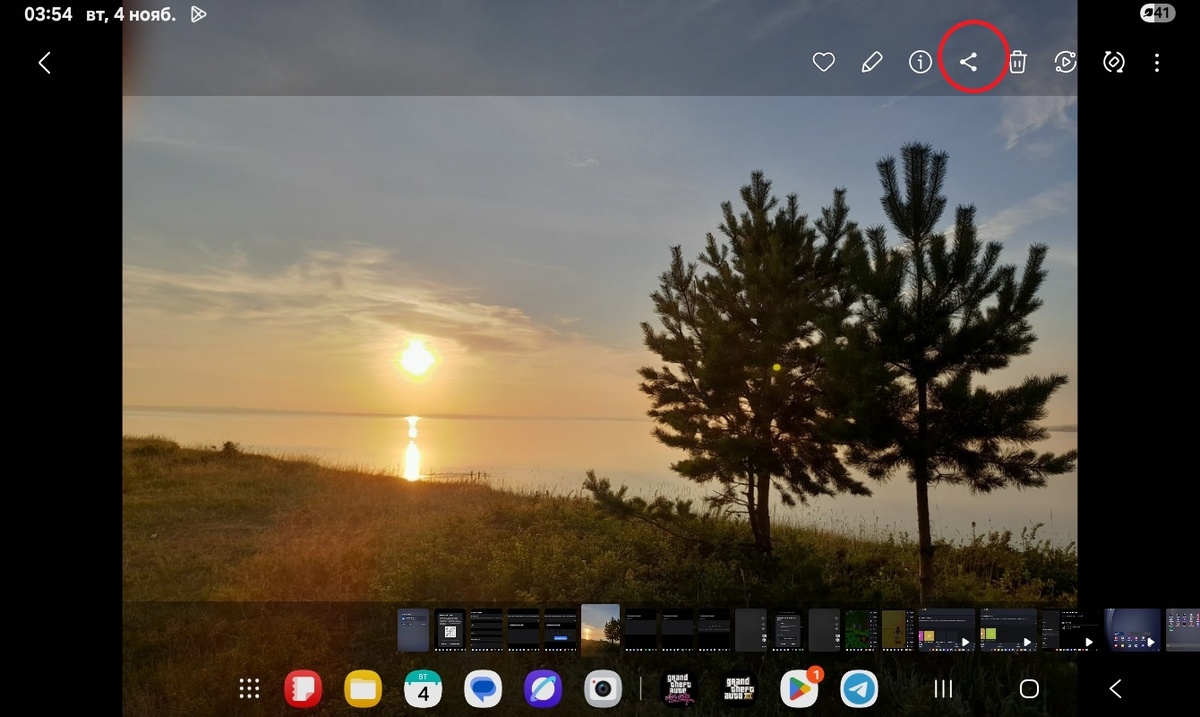The width and height of the screenshot is (1200, 717).
Task: Mark photo as favorite with heart icon
Action: point(823,62)
